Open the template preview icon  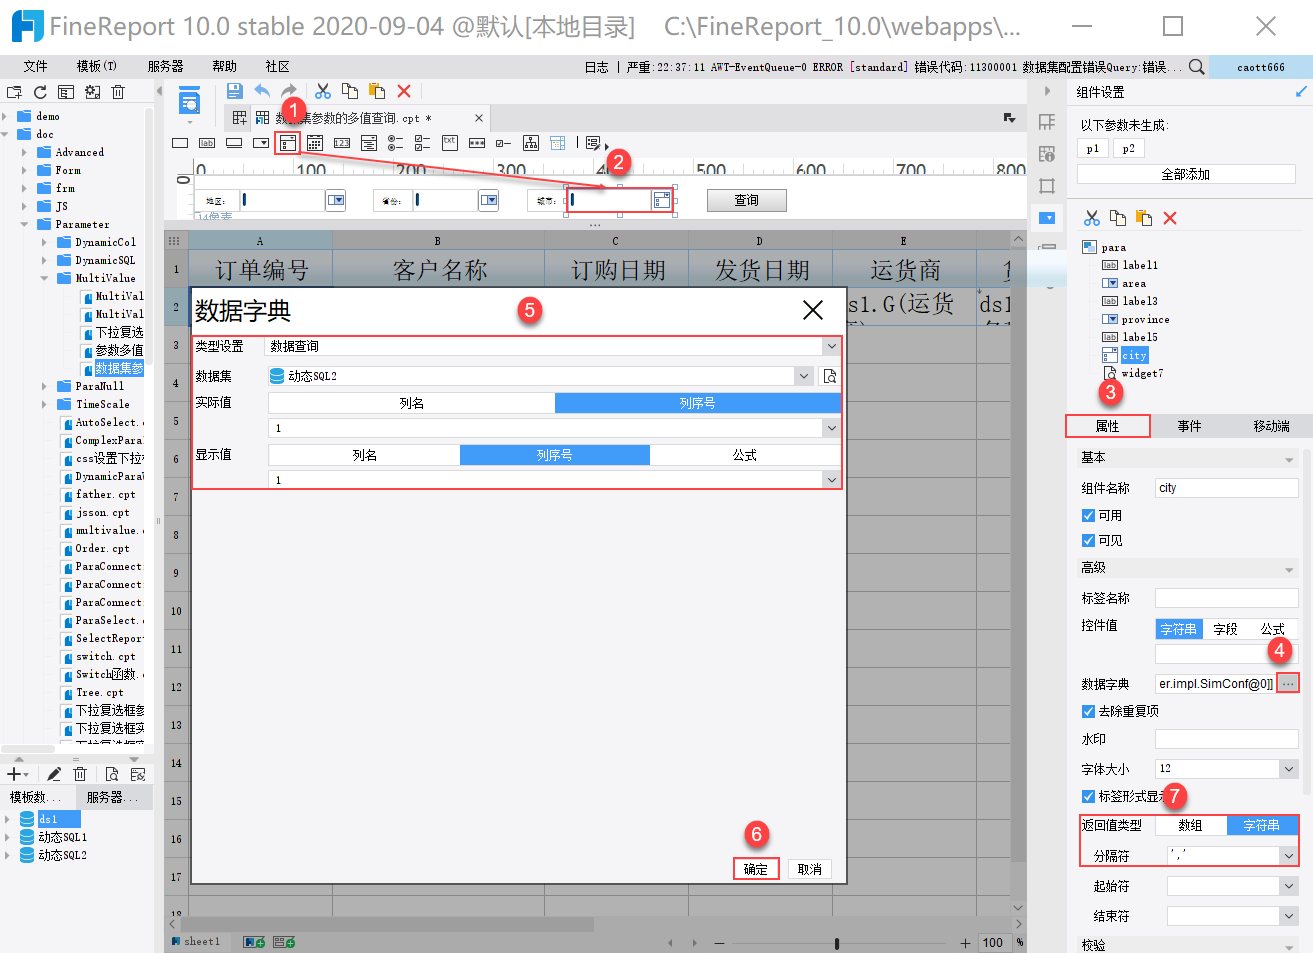(x=189, y=101)
